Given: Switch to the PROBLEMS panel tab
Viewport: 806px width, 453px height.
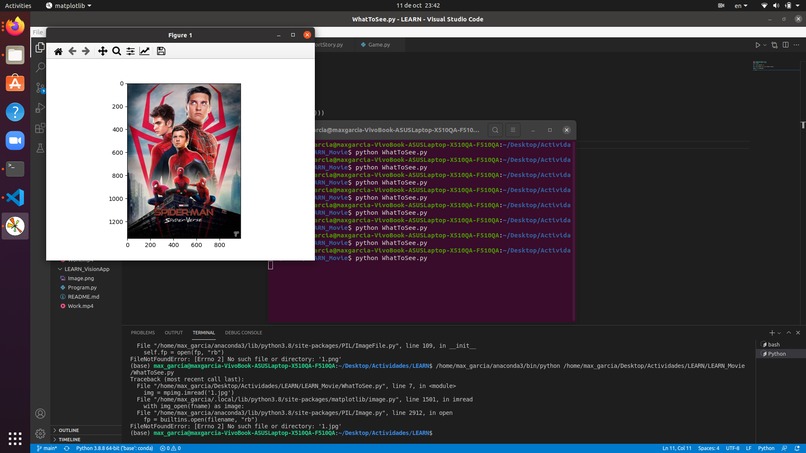Looking at the screenshot, I should pos(142,333).
